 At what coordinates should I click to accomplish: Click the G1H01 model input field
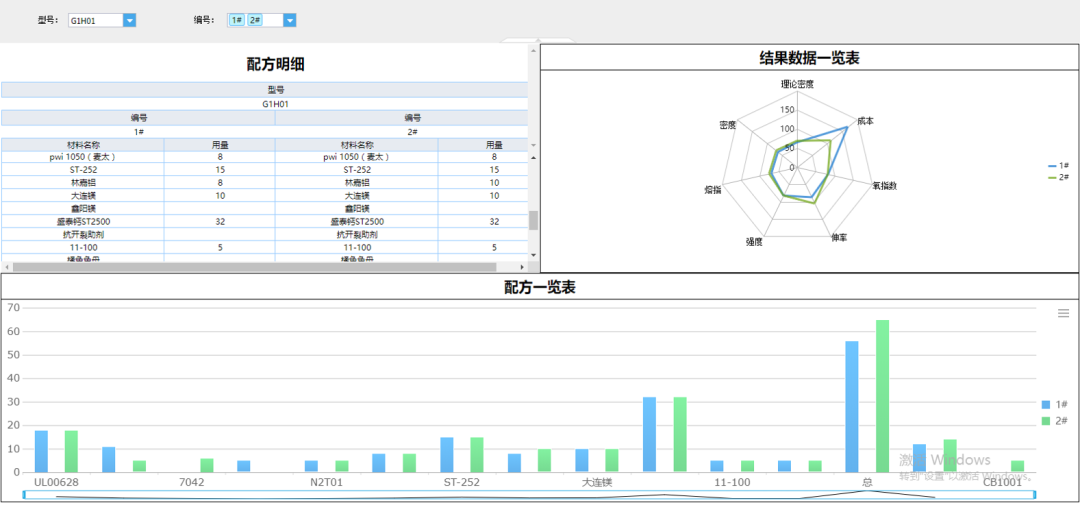click(94, 20)
